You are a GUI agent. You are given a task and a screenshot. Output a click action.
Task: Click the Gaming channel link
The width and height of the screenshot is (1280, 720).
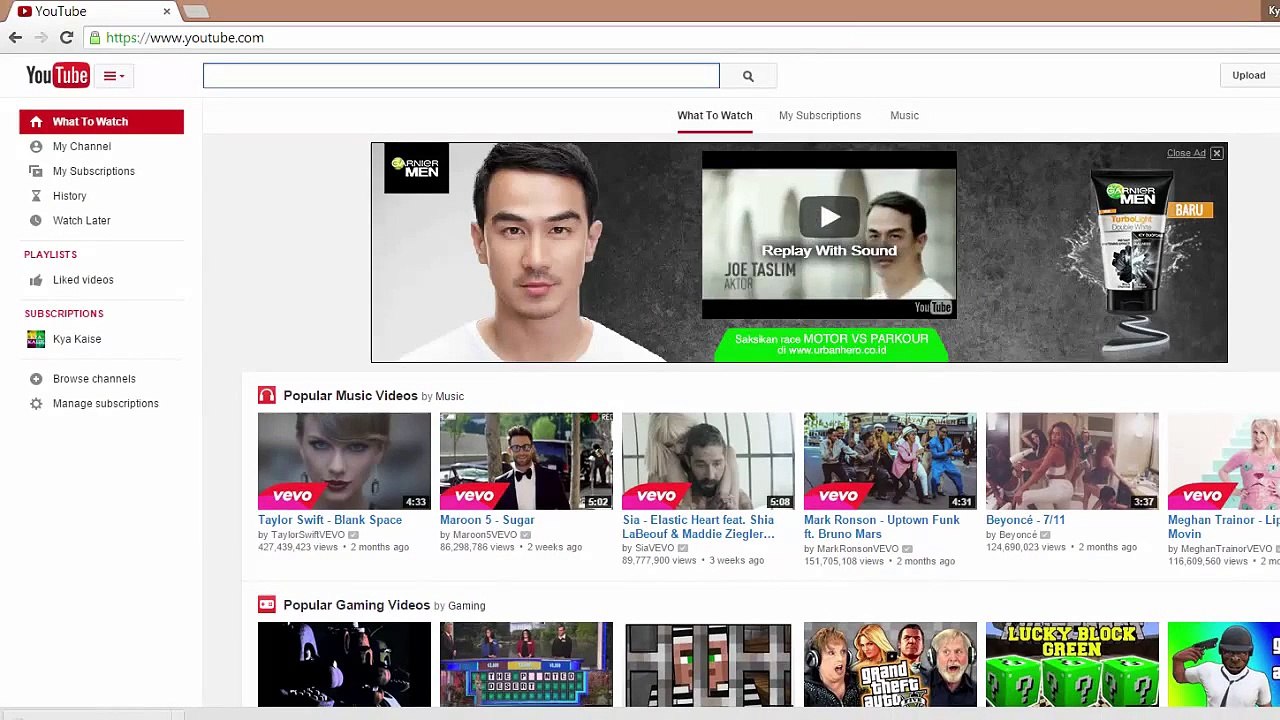(x=466, y=606)
